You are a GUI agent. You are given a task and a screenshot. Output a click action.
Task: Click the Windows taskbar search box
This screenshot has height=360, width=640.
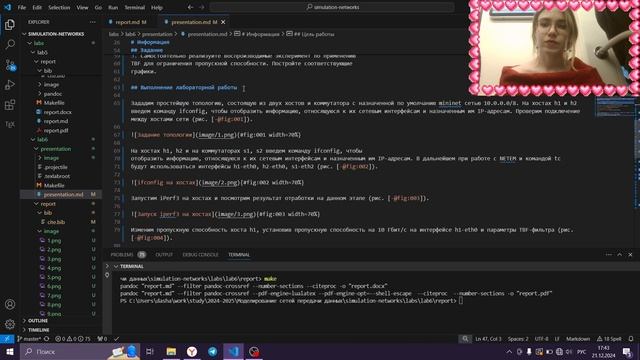click(80, 351)
